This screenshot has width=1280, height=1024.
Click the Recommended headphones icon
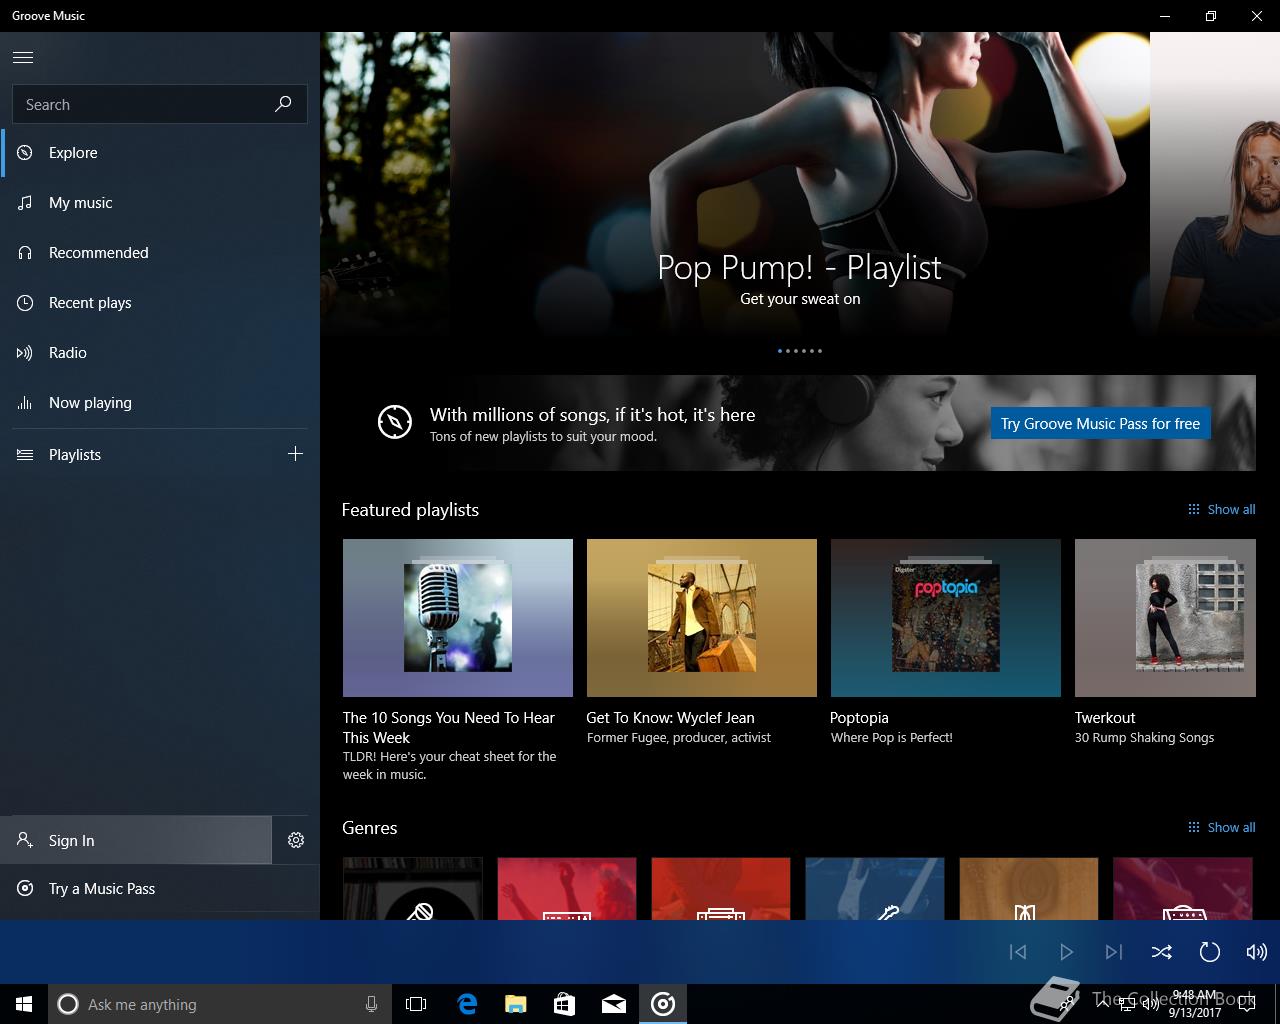click(x=25, y=253)
